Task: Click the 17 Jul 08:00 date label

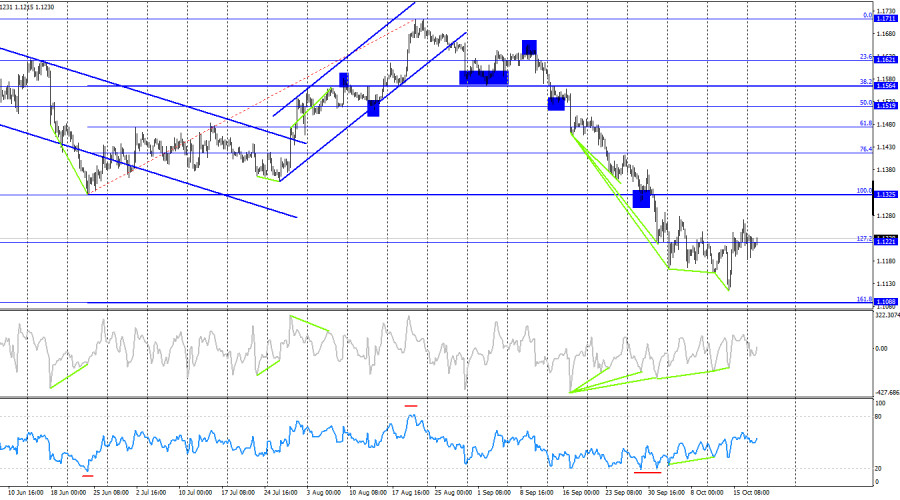Action: pos(238,493)
